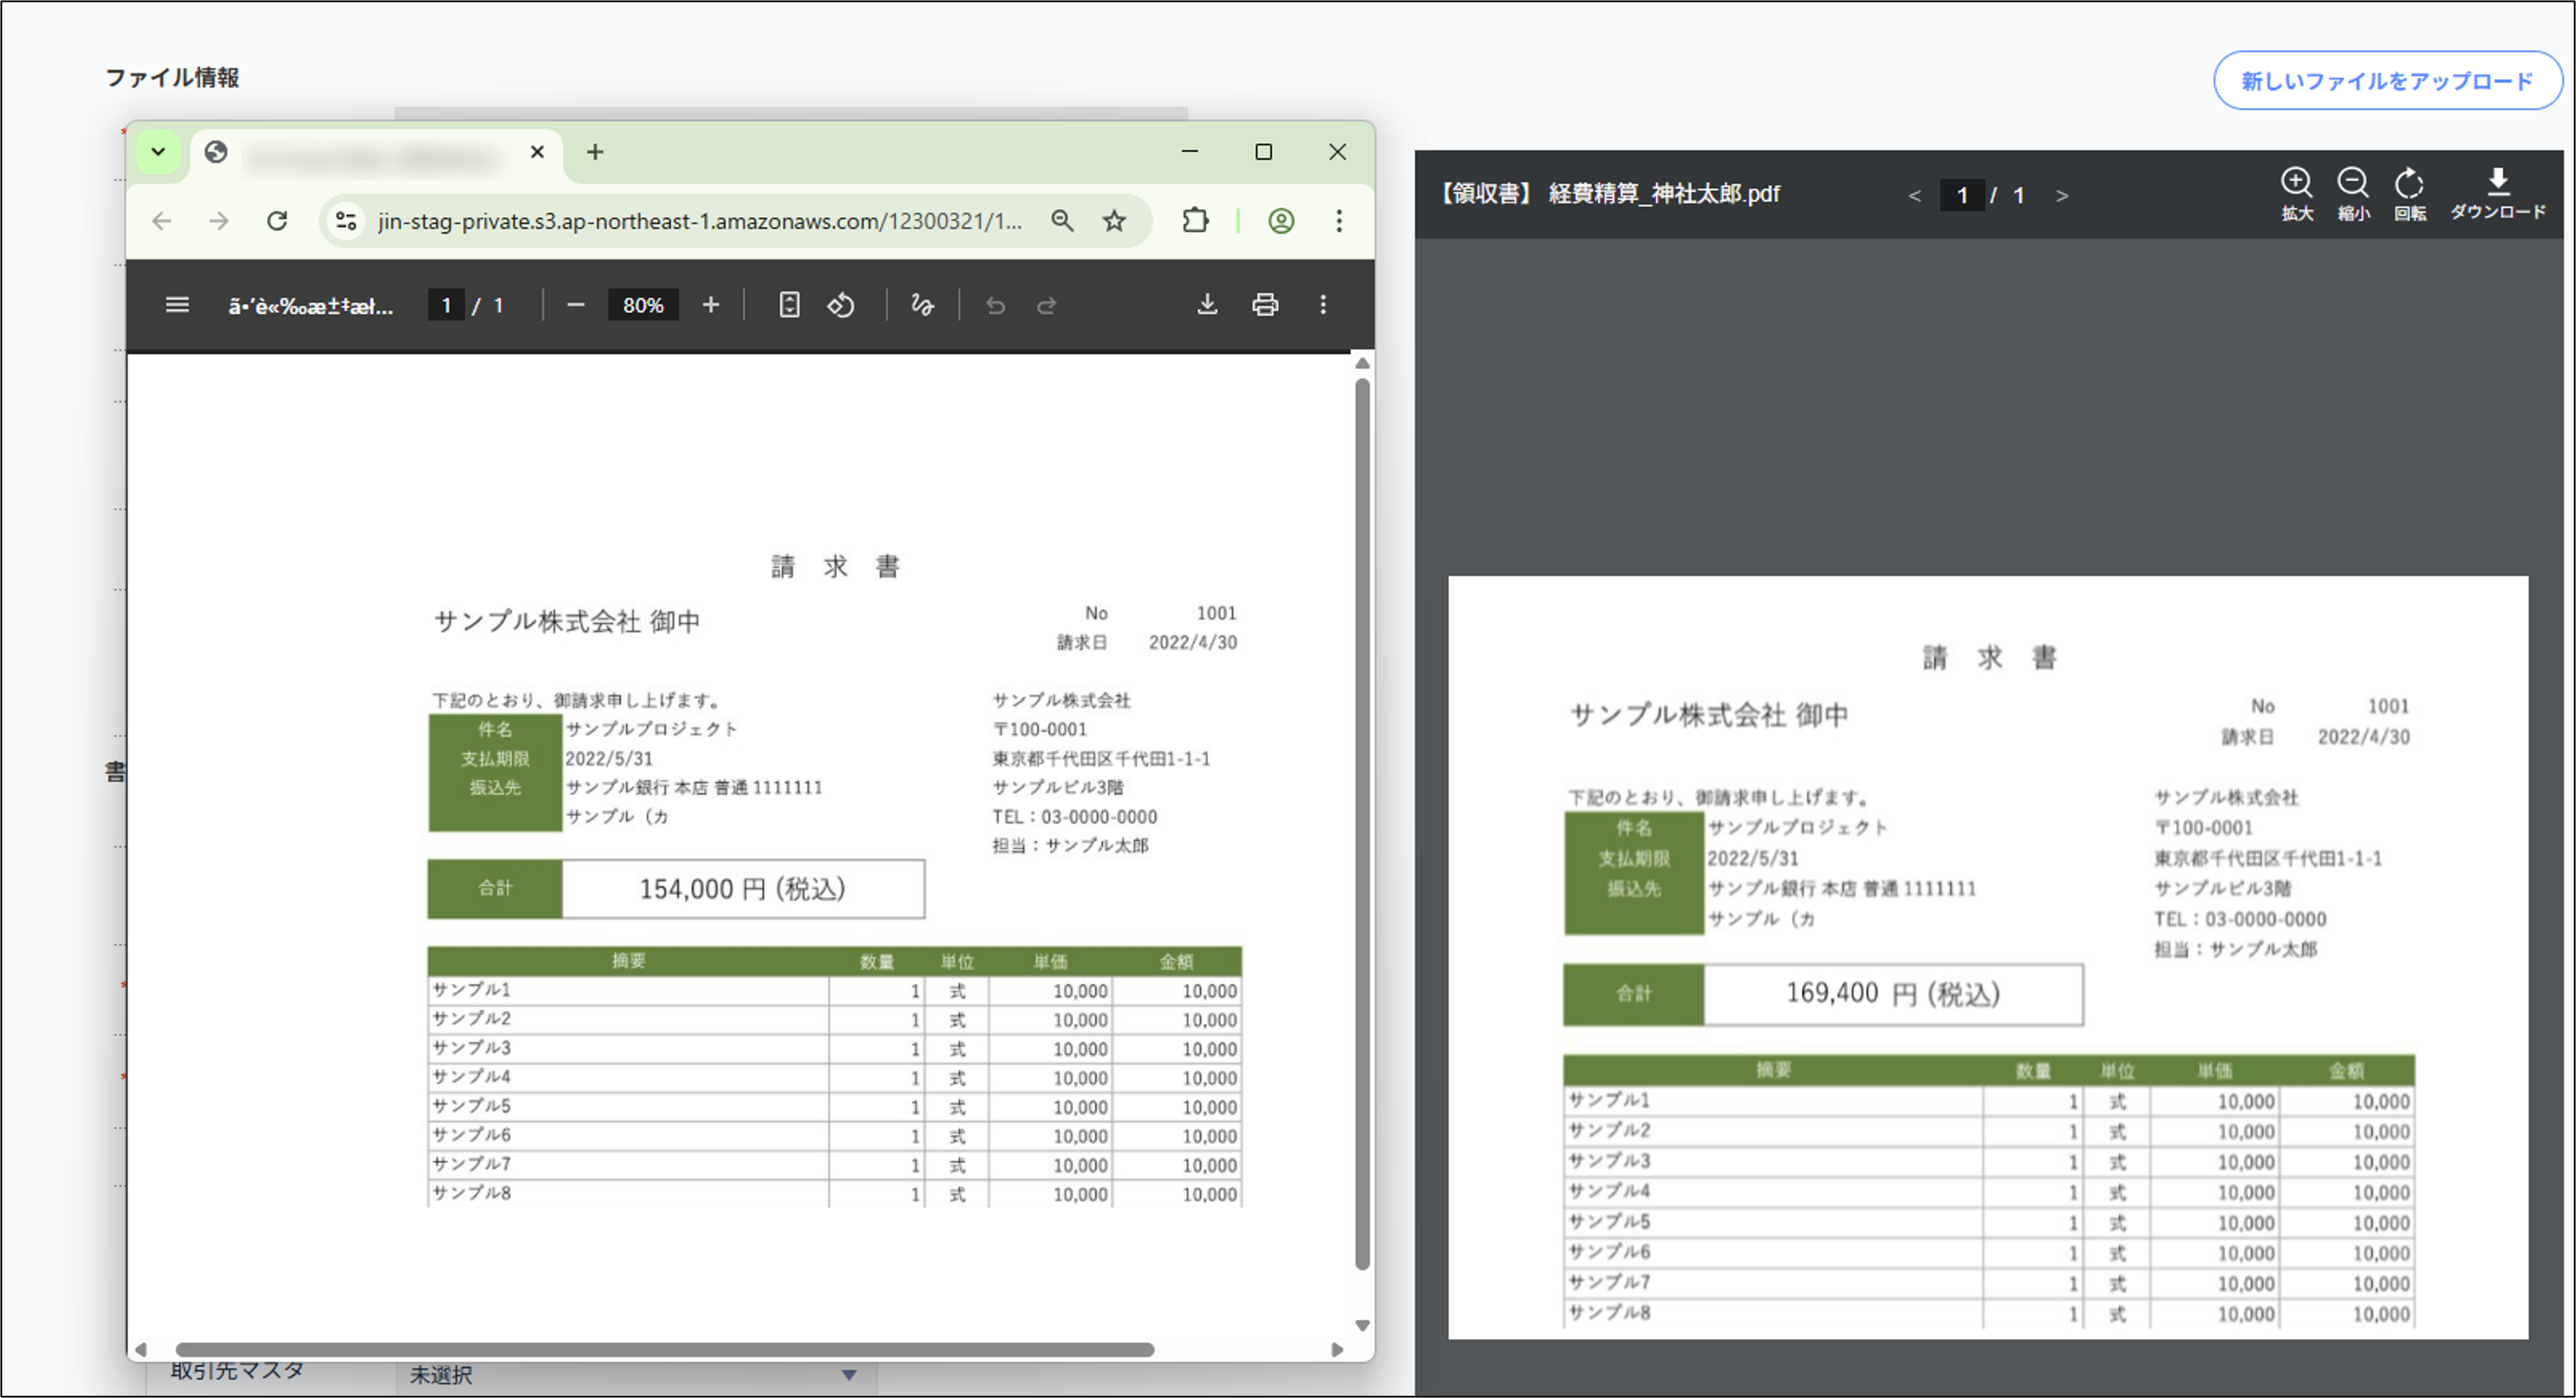2576x1398 pixels.
Task: Undo the last annotation in the PDF viewer
Action: [996, 305]
